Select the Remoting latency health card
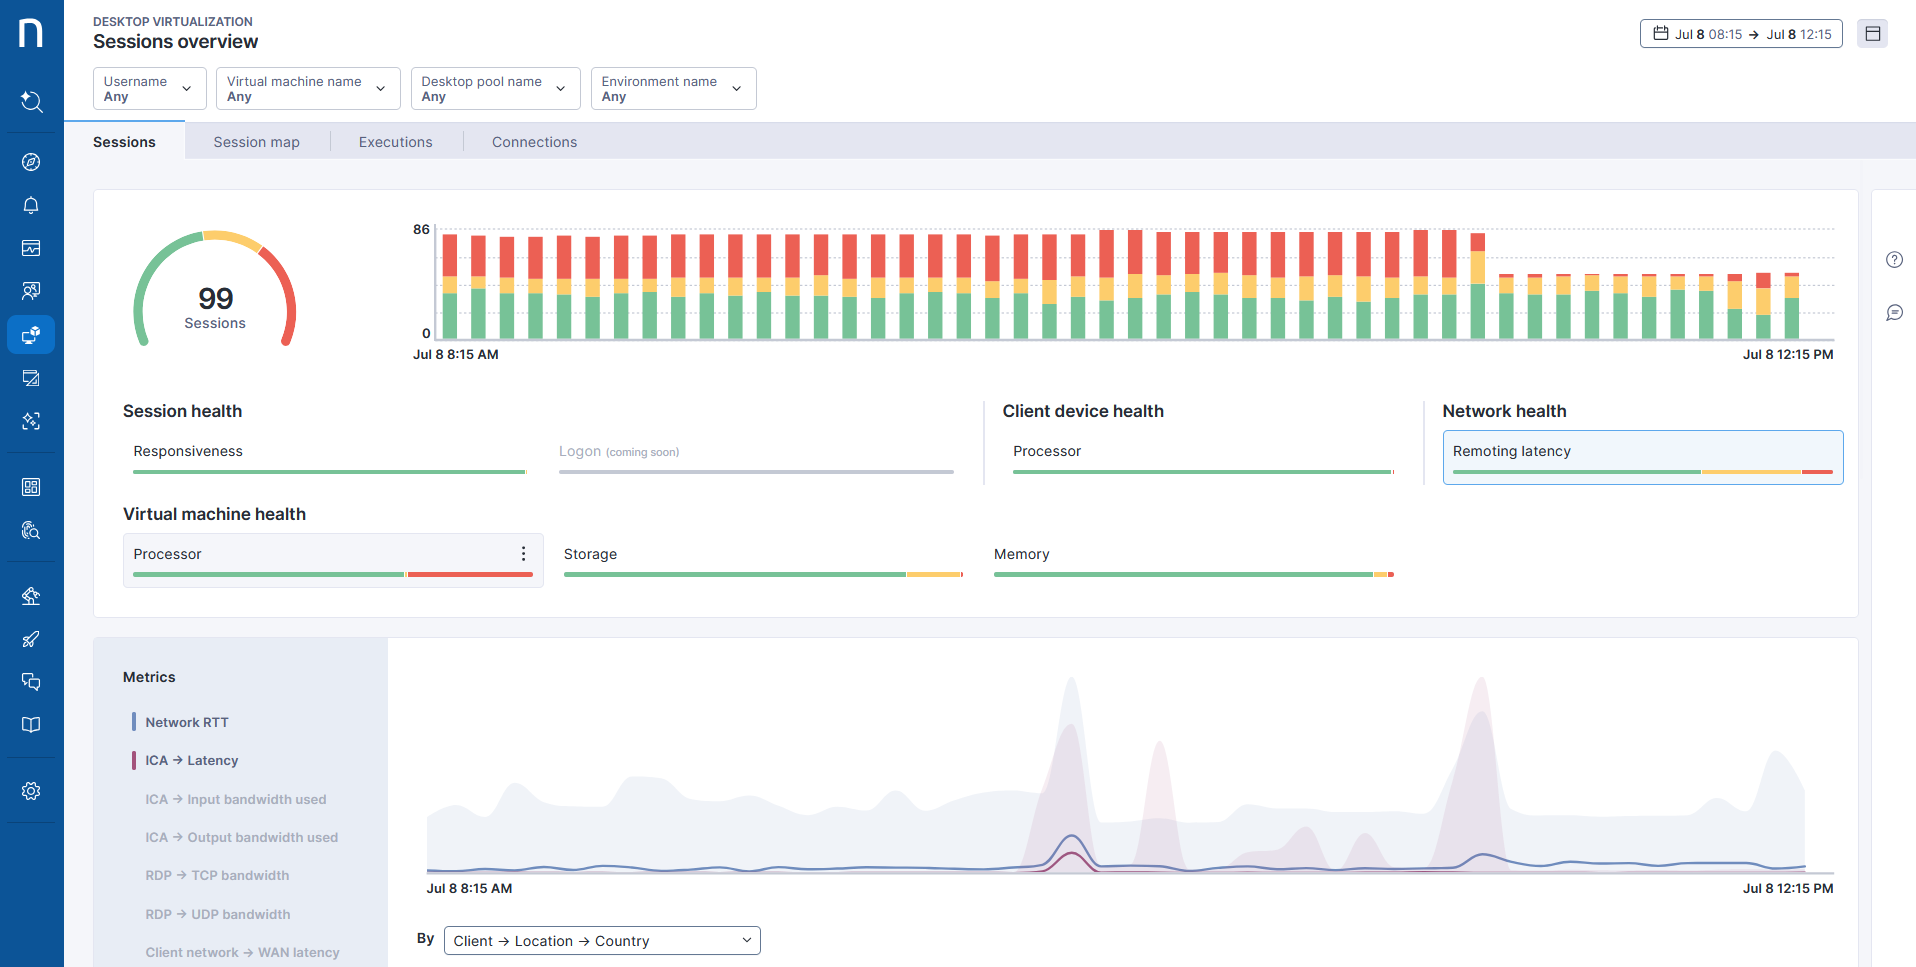Image resolution: width=1916 pixels, height=967 pixels. 1642,456
